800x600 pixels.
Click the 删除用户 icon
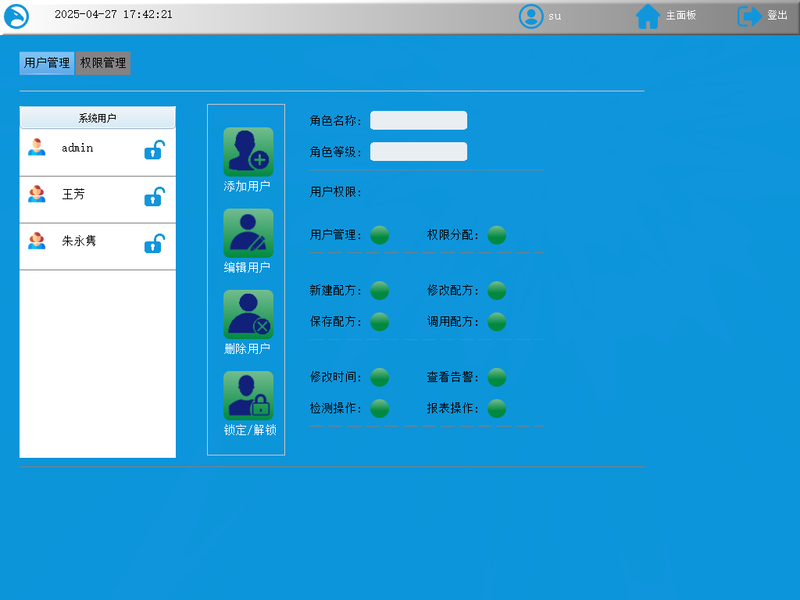point(248,314)
